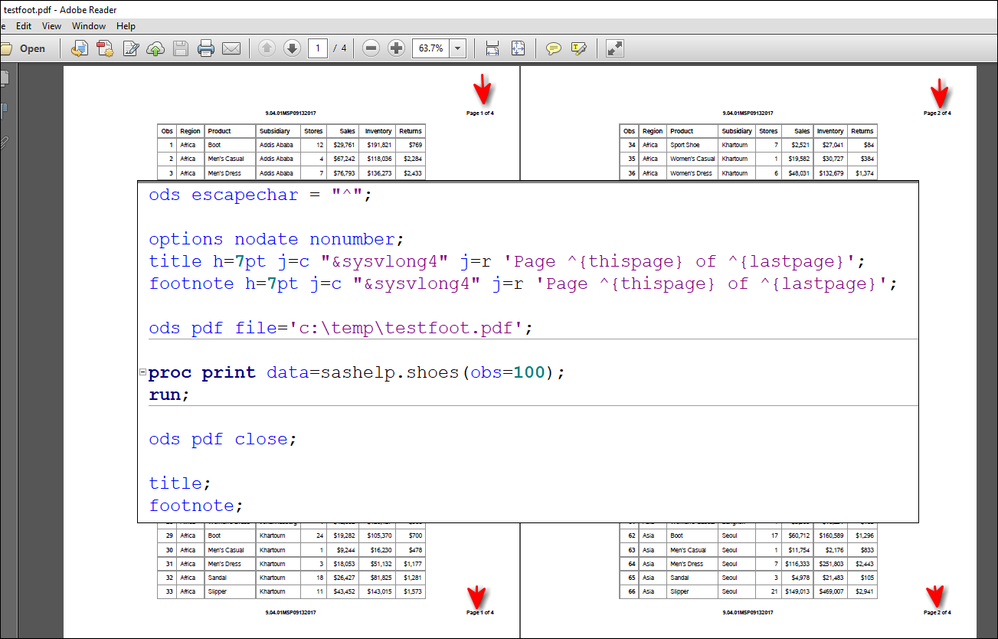Click the grayed-out Save floppy disk icon
This screenshot has height=639, width=998.
[181, 48]
